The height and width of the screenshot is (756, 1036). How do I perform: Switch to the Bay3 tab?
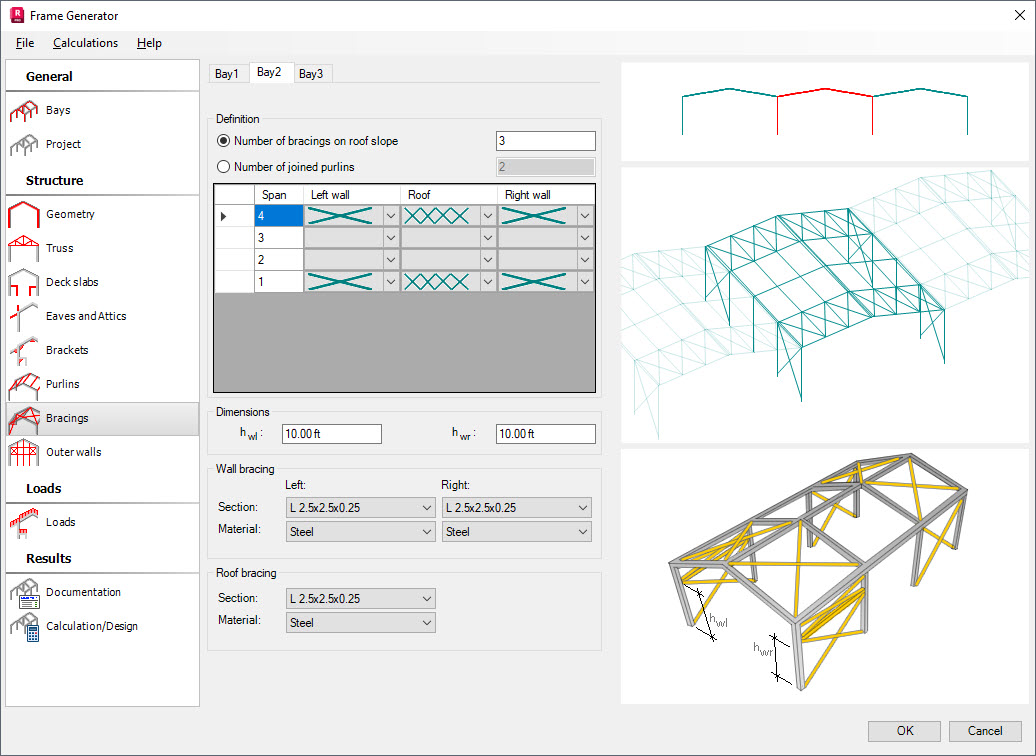point(312,73)
